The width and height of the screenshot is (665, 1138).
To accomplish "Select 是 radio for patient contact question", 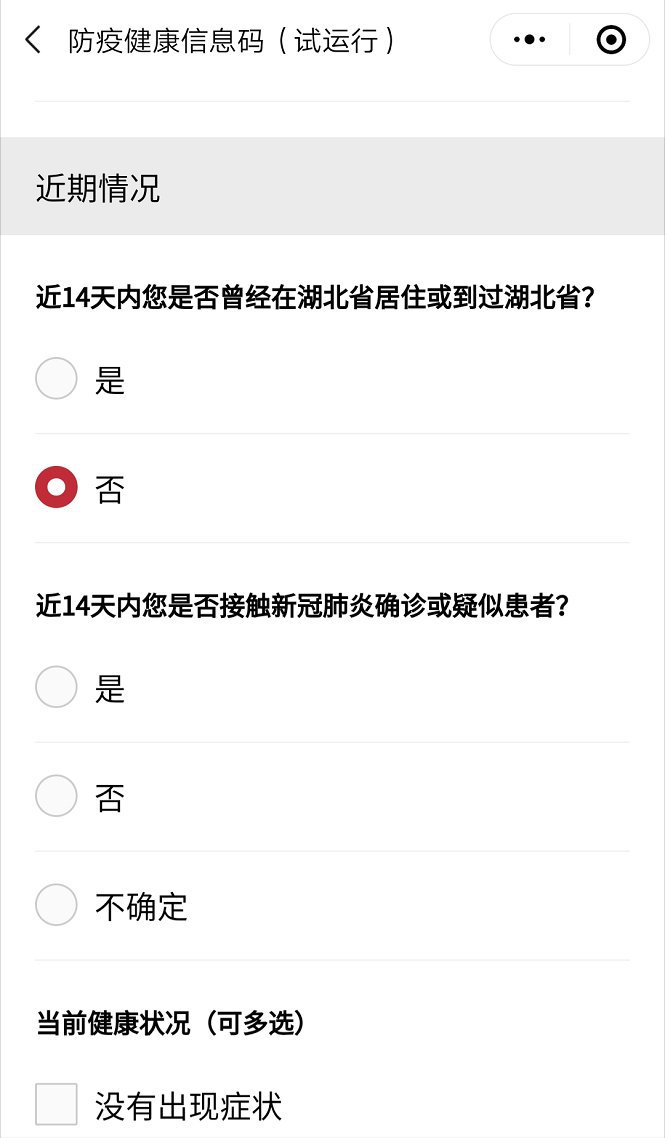I will [56, 687].
